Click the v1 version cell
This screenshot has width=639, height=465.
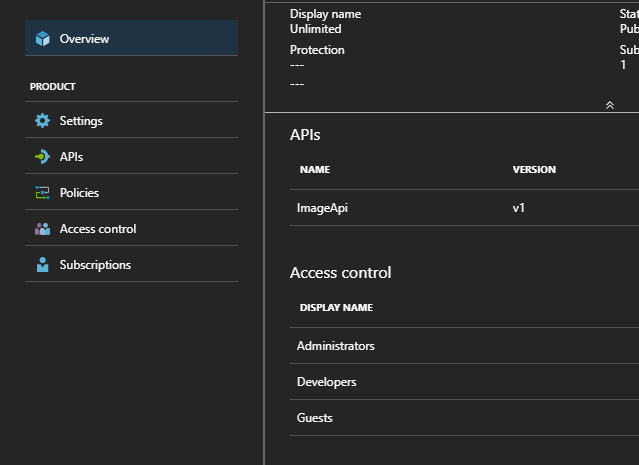pyautogui.click(x=518, y=208)
